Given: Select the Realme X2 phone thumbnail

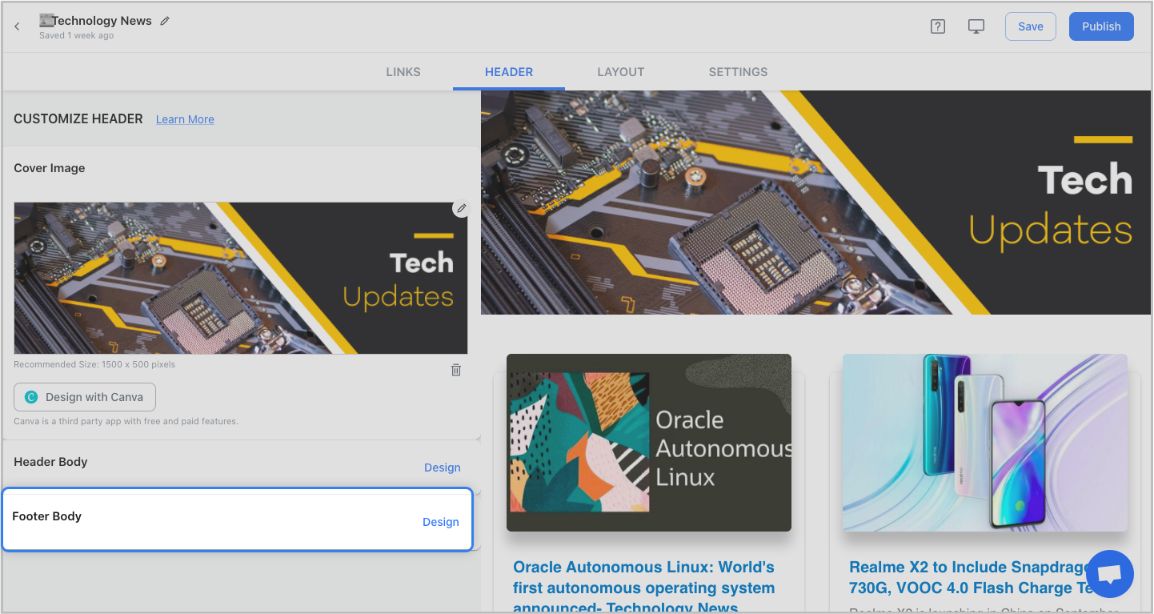Looking at the screenshot, I should pyautogui.click(x=984, y=442).
